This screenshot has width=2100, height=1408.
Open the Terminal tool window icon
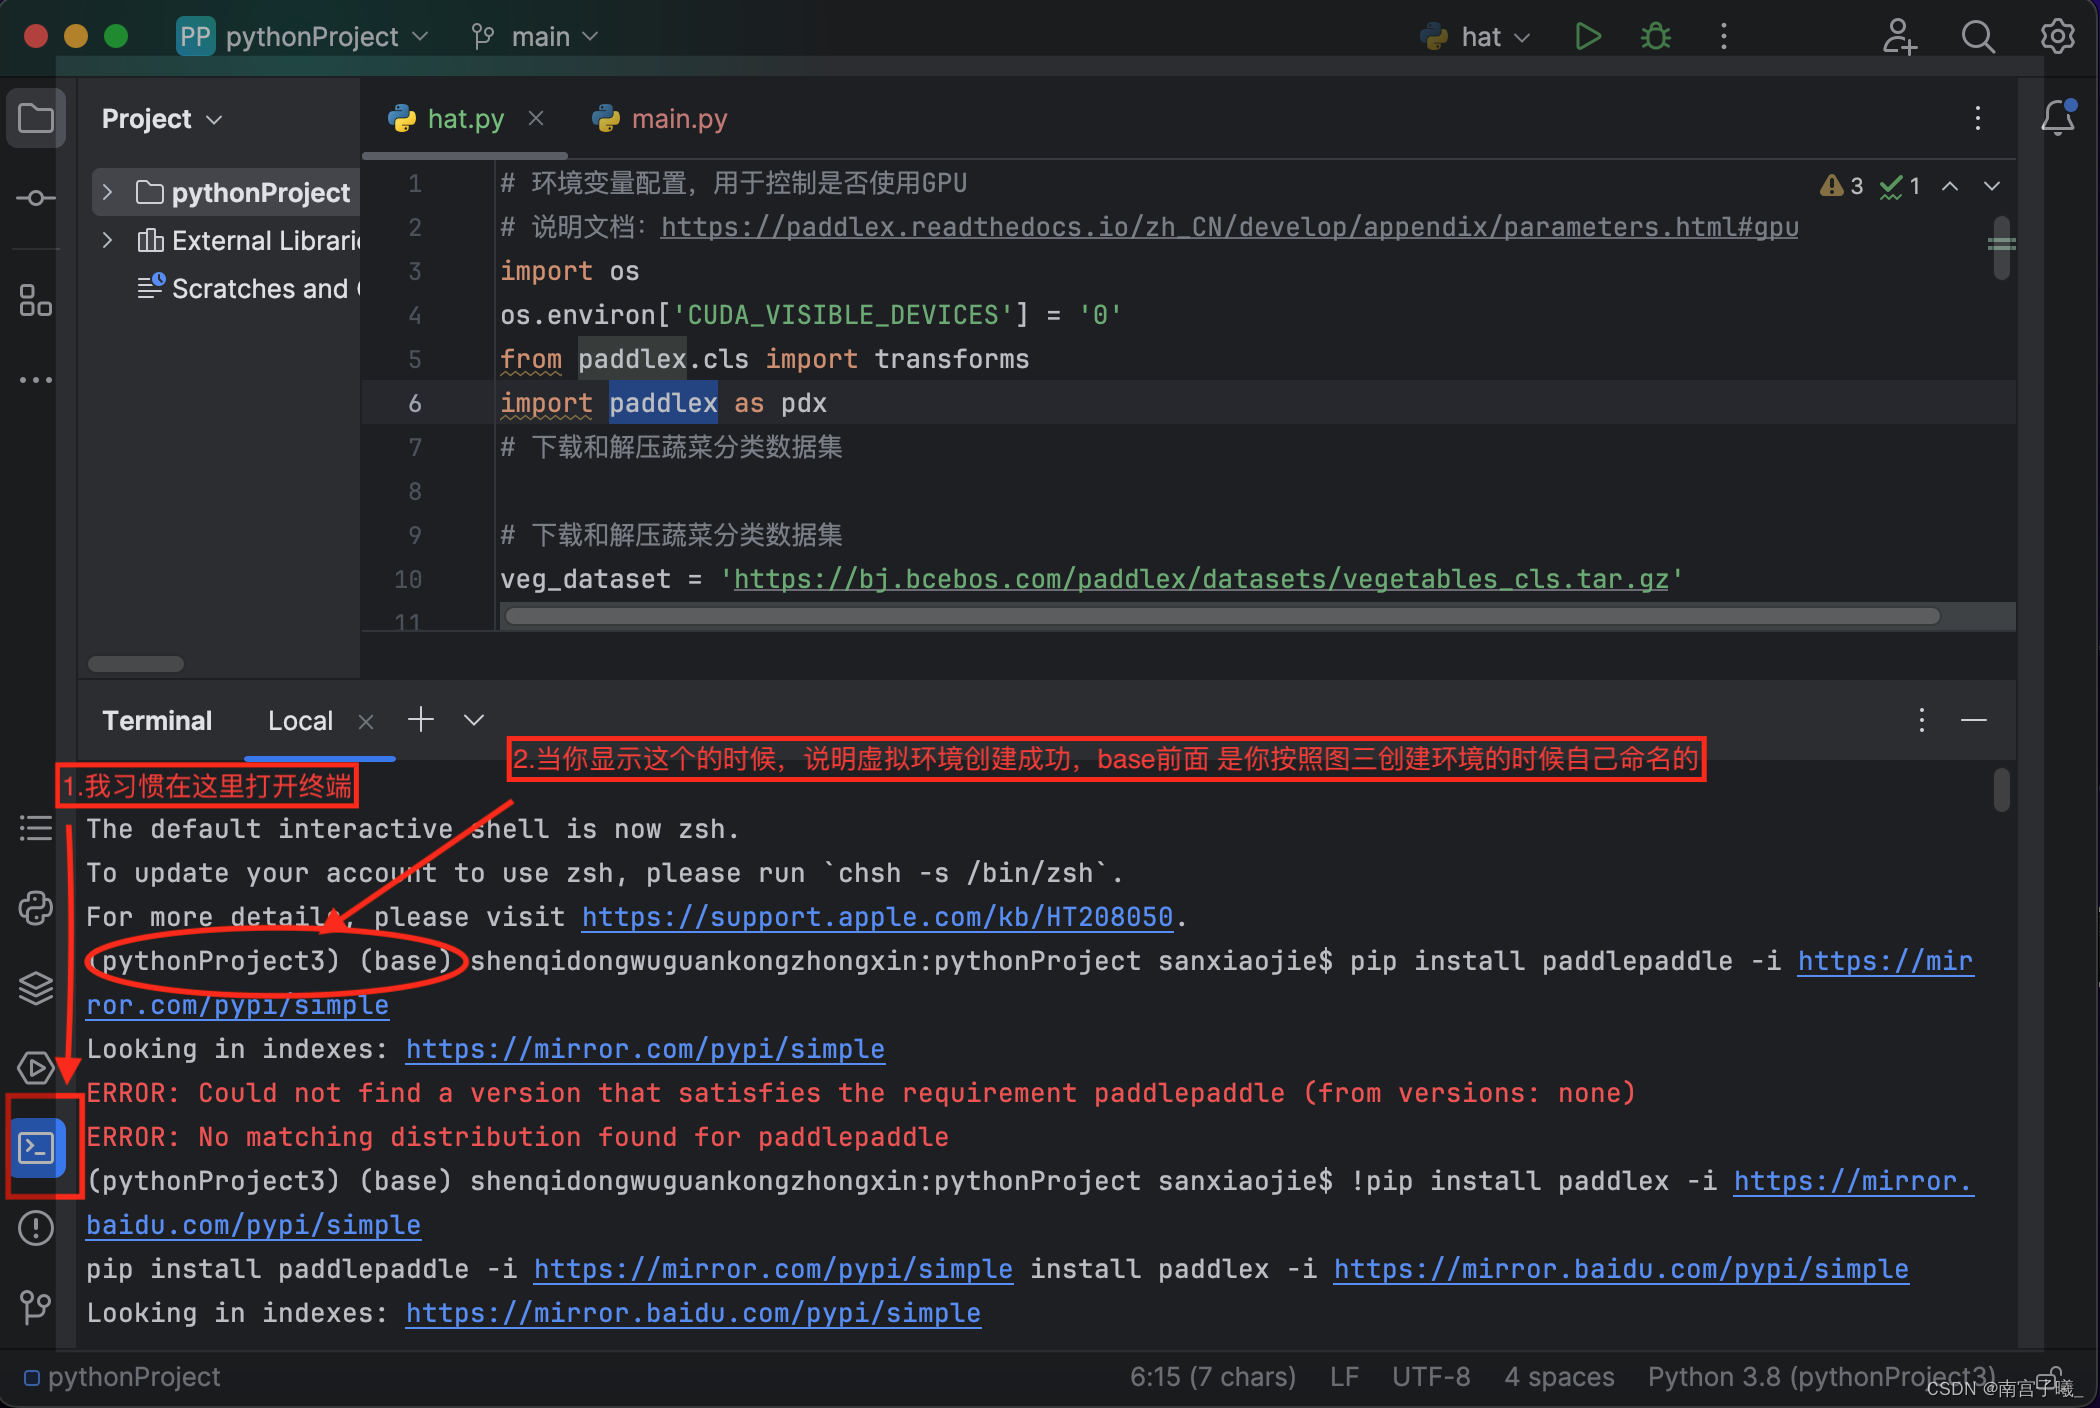click(36, 1147)
